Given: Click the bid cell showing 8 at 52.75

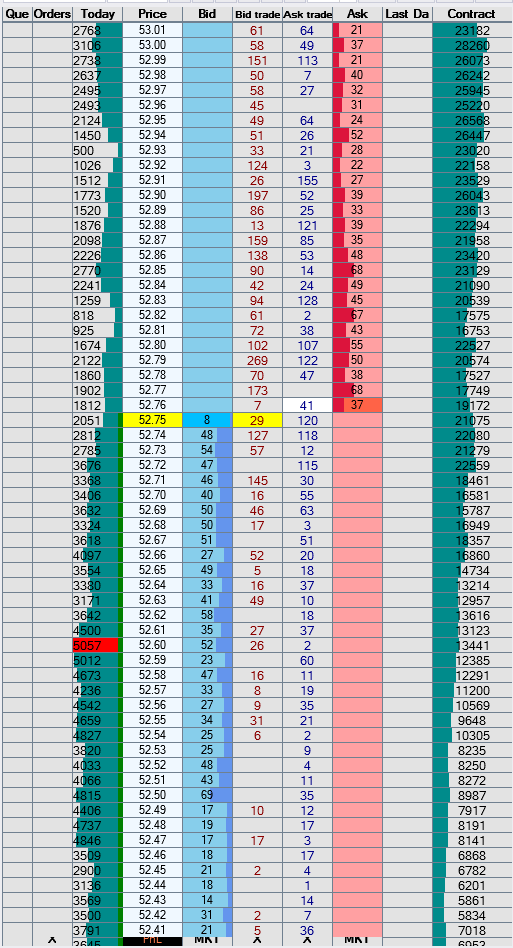Looking at the screenshot, I should click(x=207, y=420).
